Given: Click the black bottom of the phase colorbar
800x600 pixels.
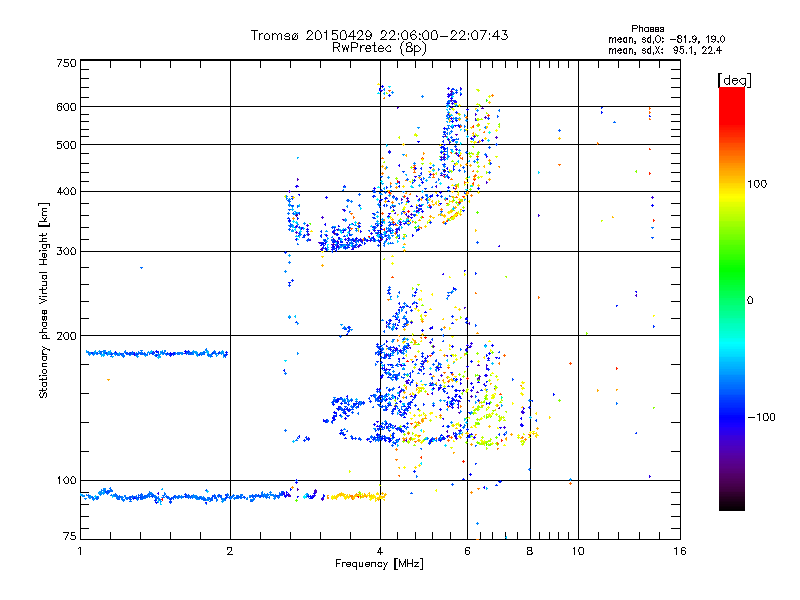Looking at the screenshot, I should click(732, 503).
